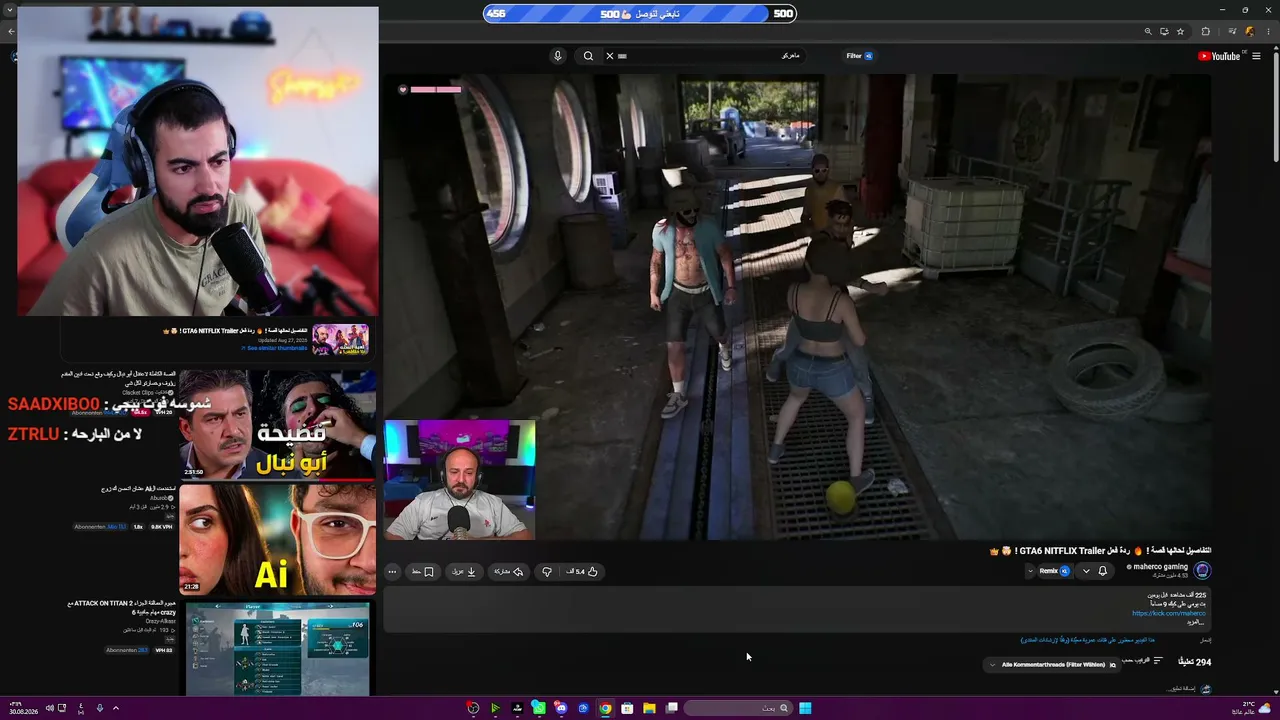Dislike the video with thumbs-down icon
This screenshot has width=1280, height=720.
(x=546, y=572)
